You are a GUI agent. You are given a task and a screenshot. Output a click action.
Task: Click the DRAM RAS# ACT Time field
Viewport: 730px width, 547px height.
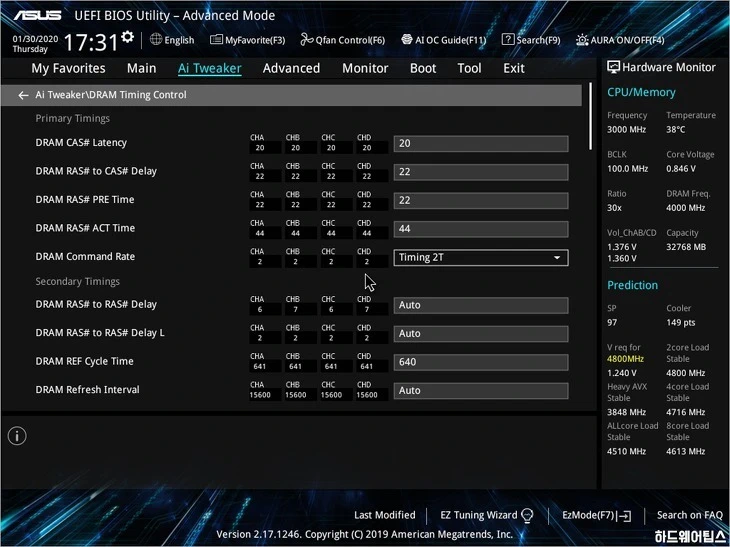coord(481,229)
